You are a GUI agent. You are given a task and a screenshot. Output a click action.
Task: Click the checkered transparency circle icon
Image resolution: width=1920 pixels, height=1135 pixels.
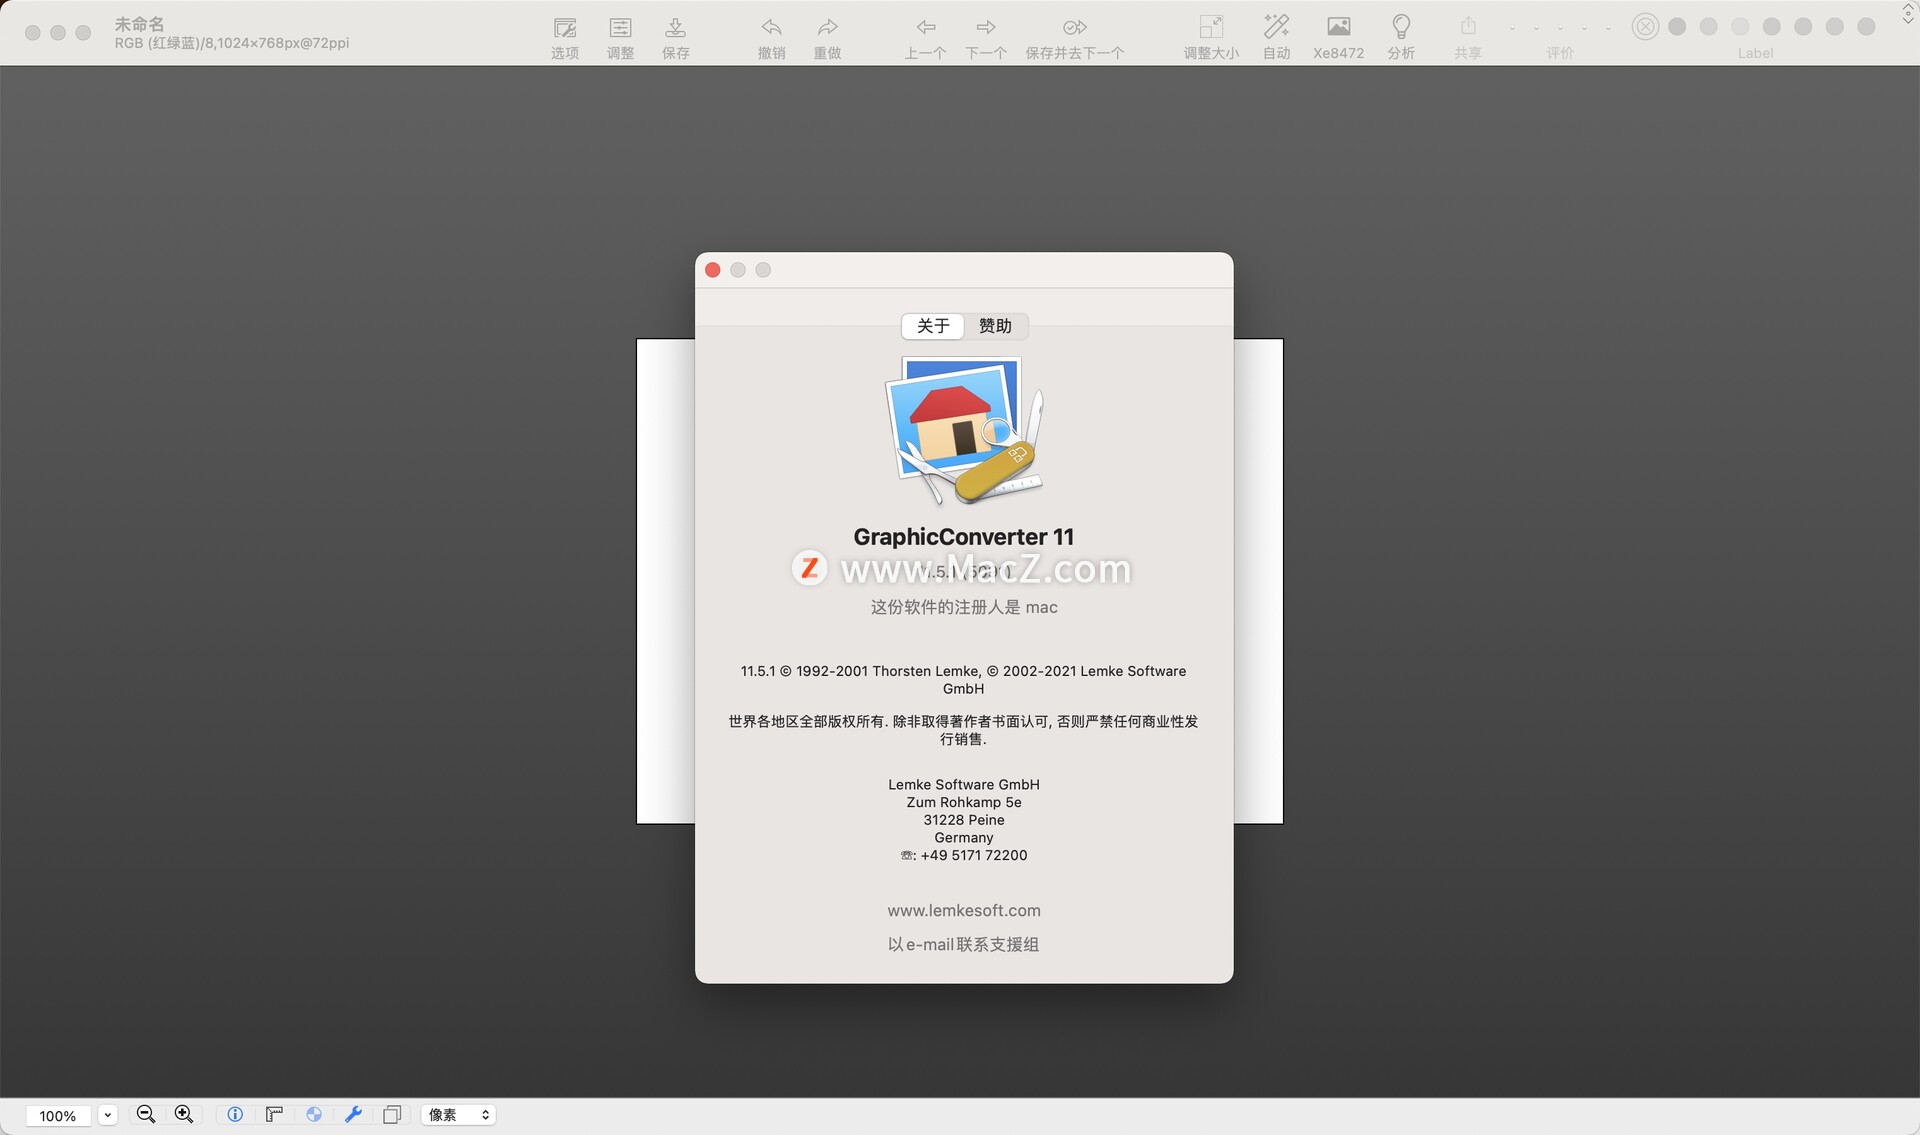point(314,1114)
